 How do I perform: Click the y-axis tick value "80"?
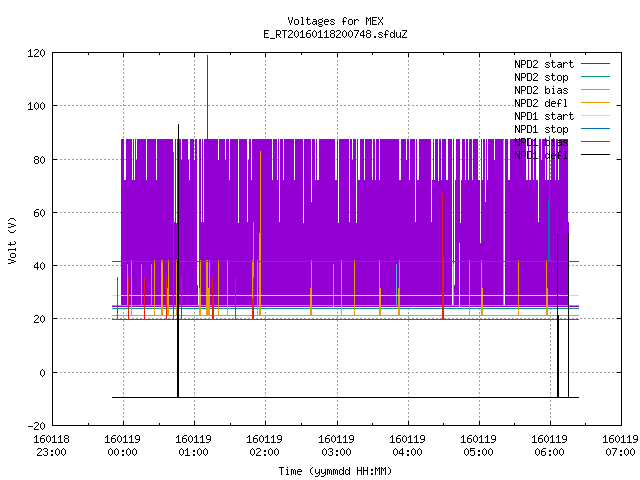point(39,160)
